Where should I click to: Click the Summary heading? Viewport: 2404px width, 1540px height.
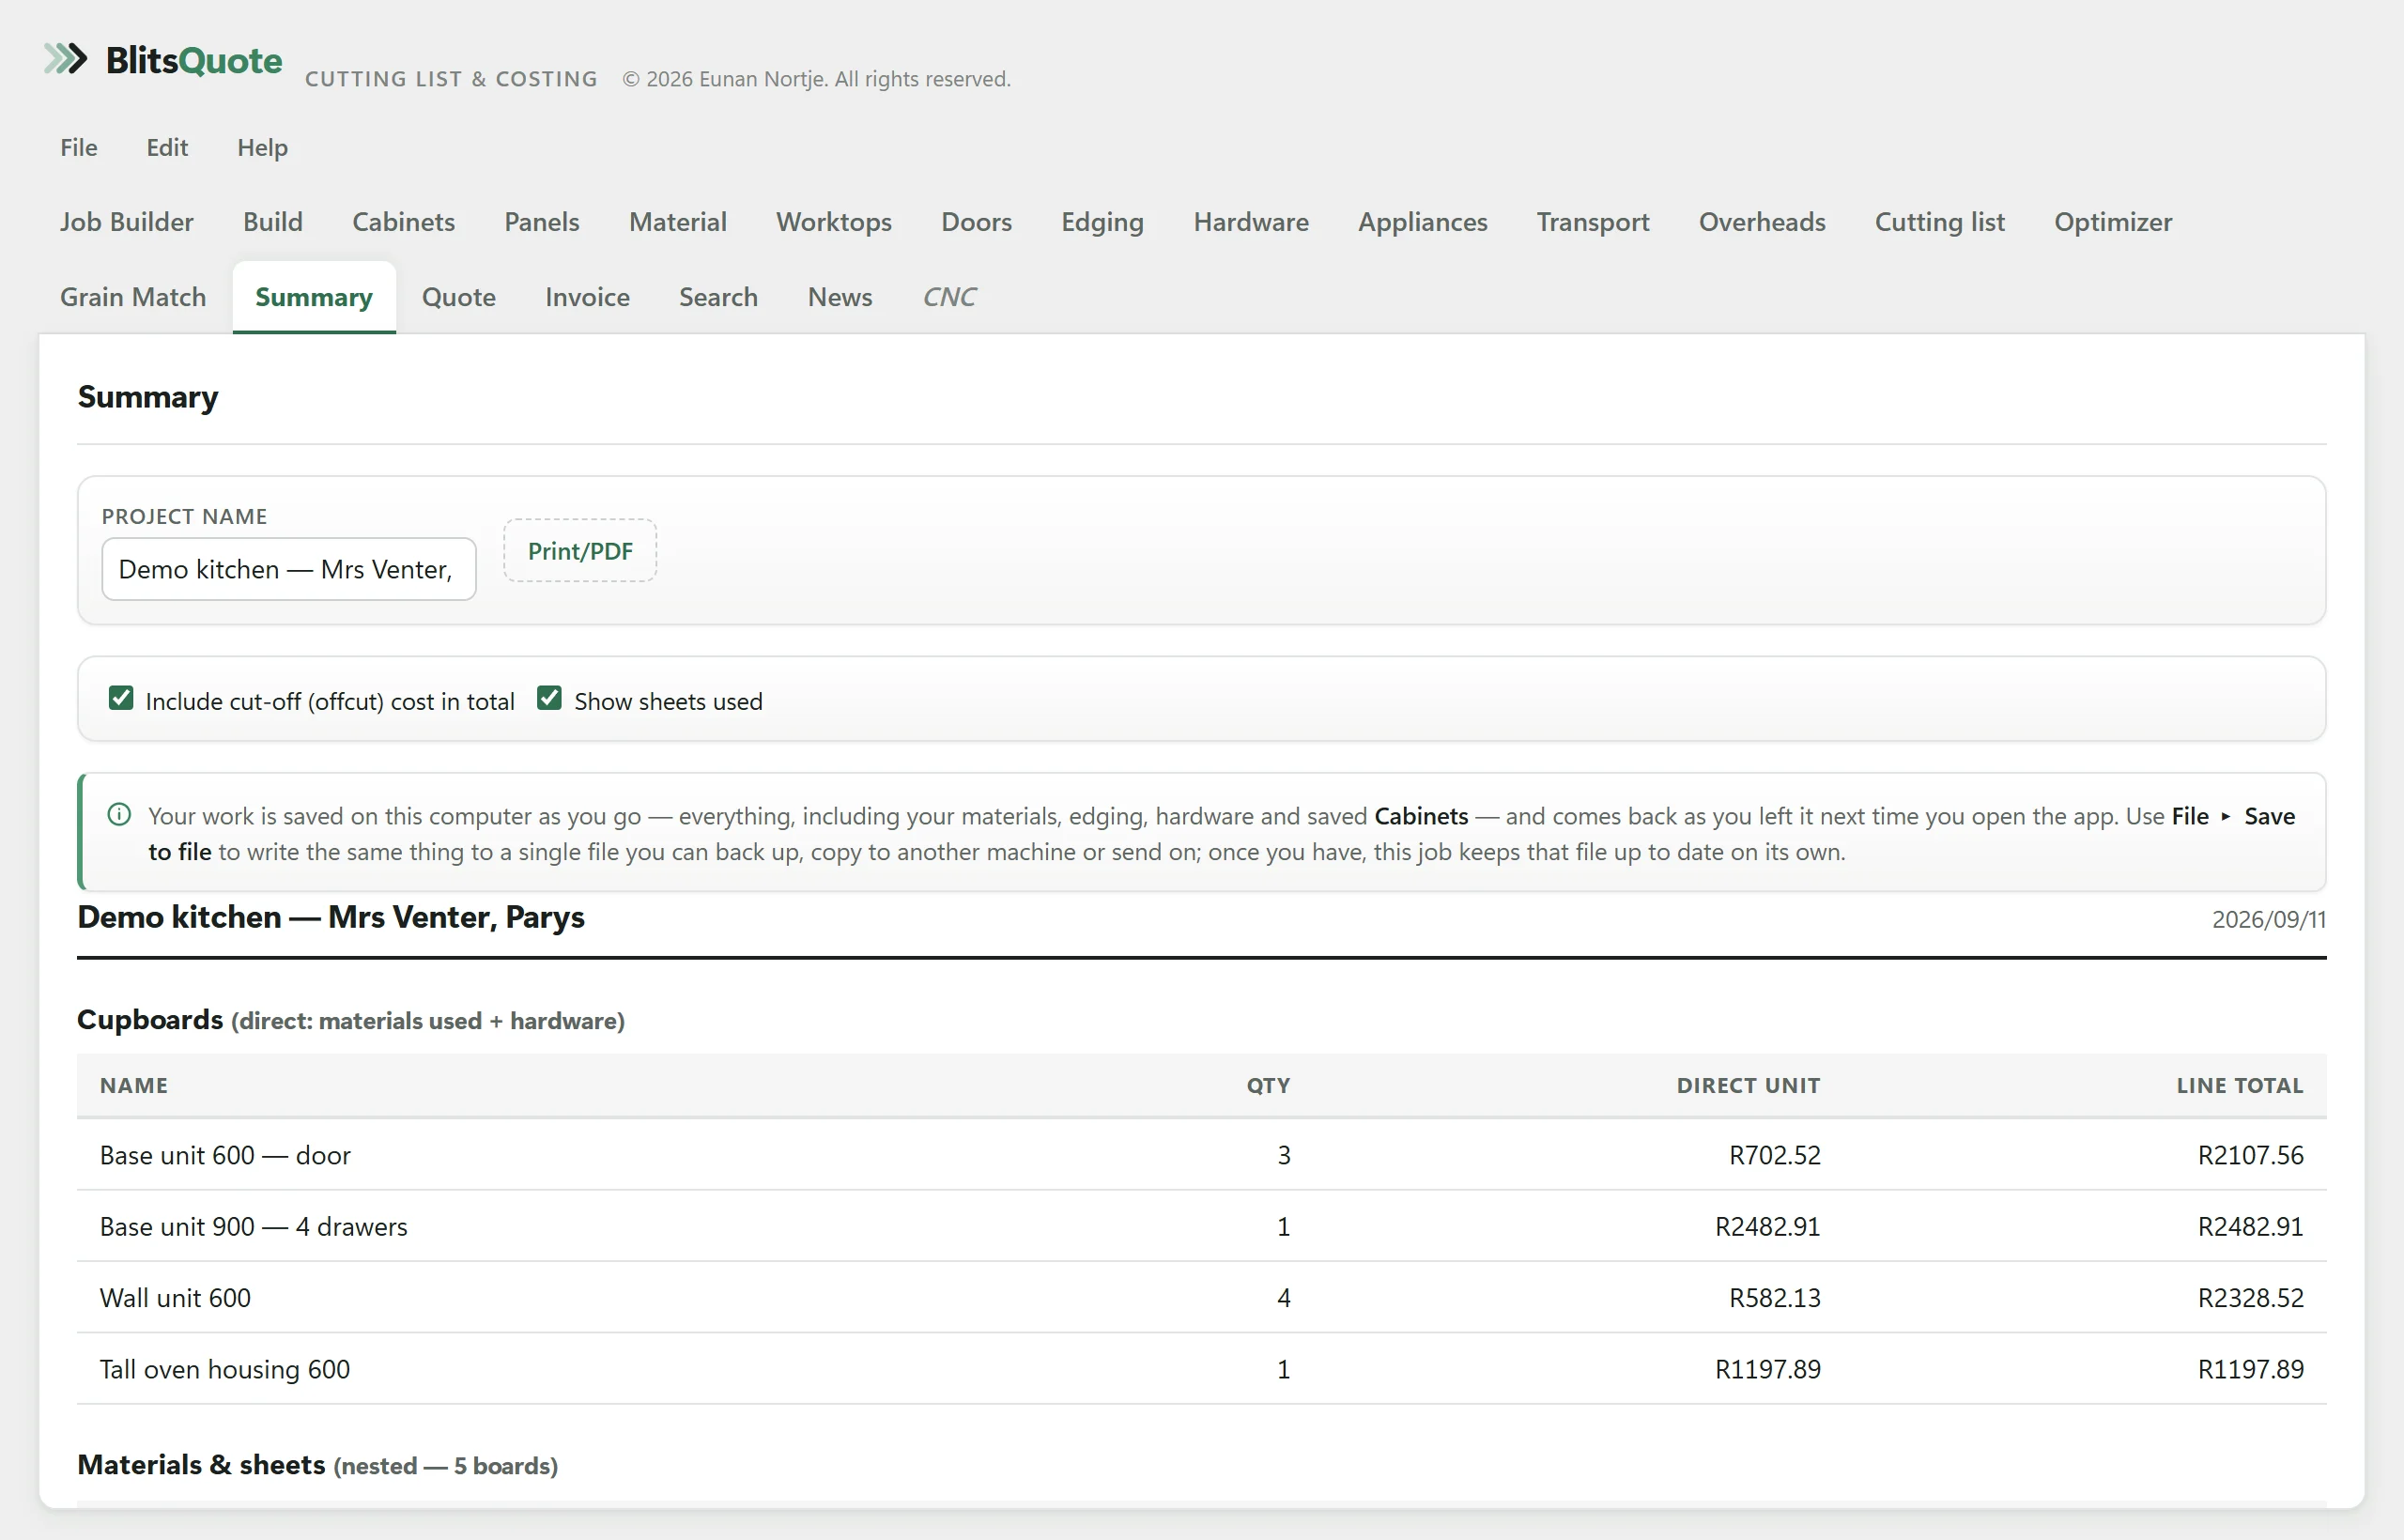148,397
